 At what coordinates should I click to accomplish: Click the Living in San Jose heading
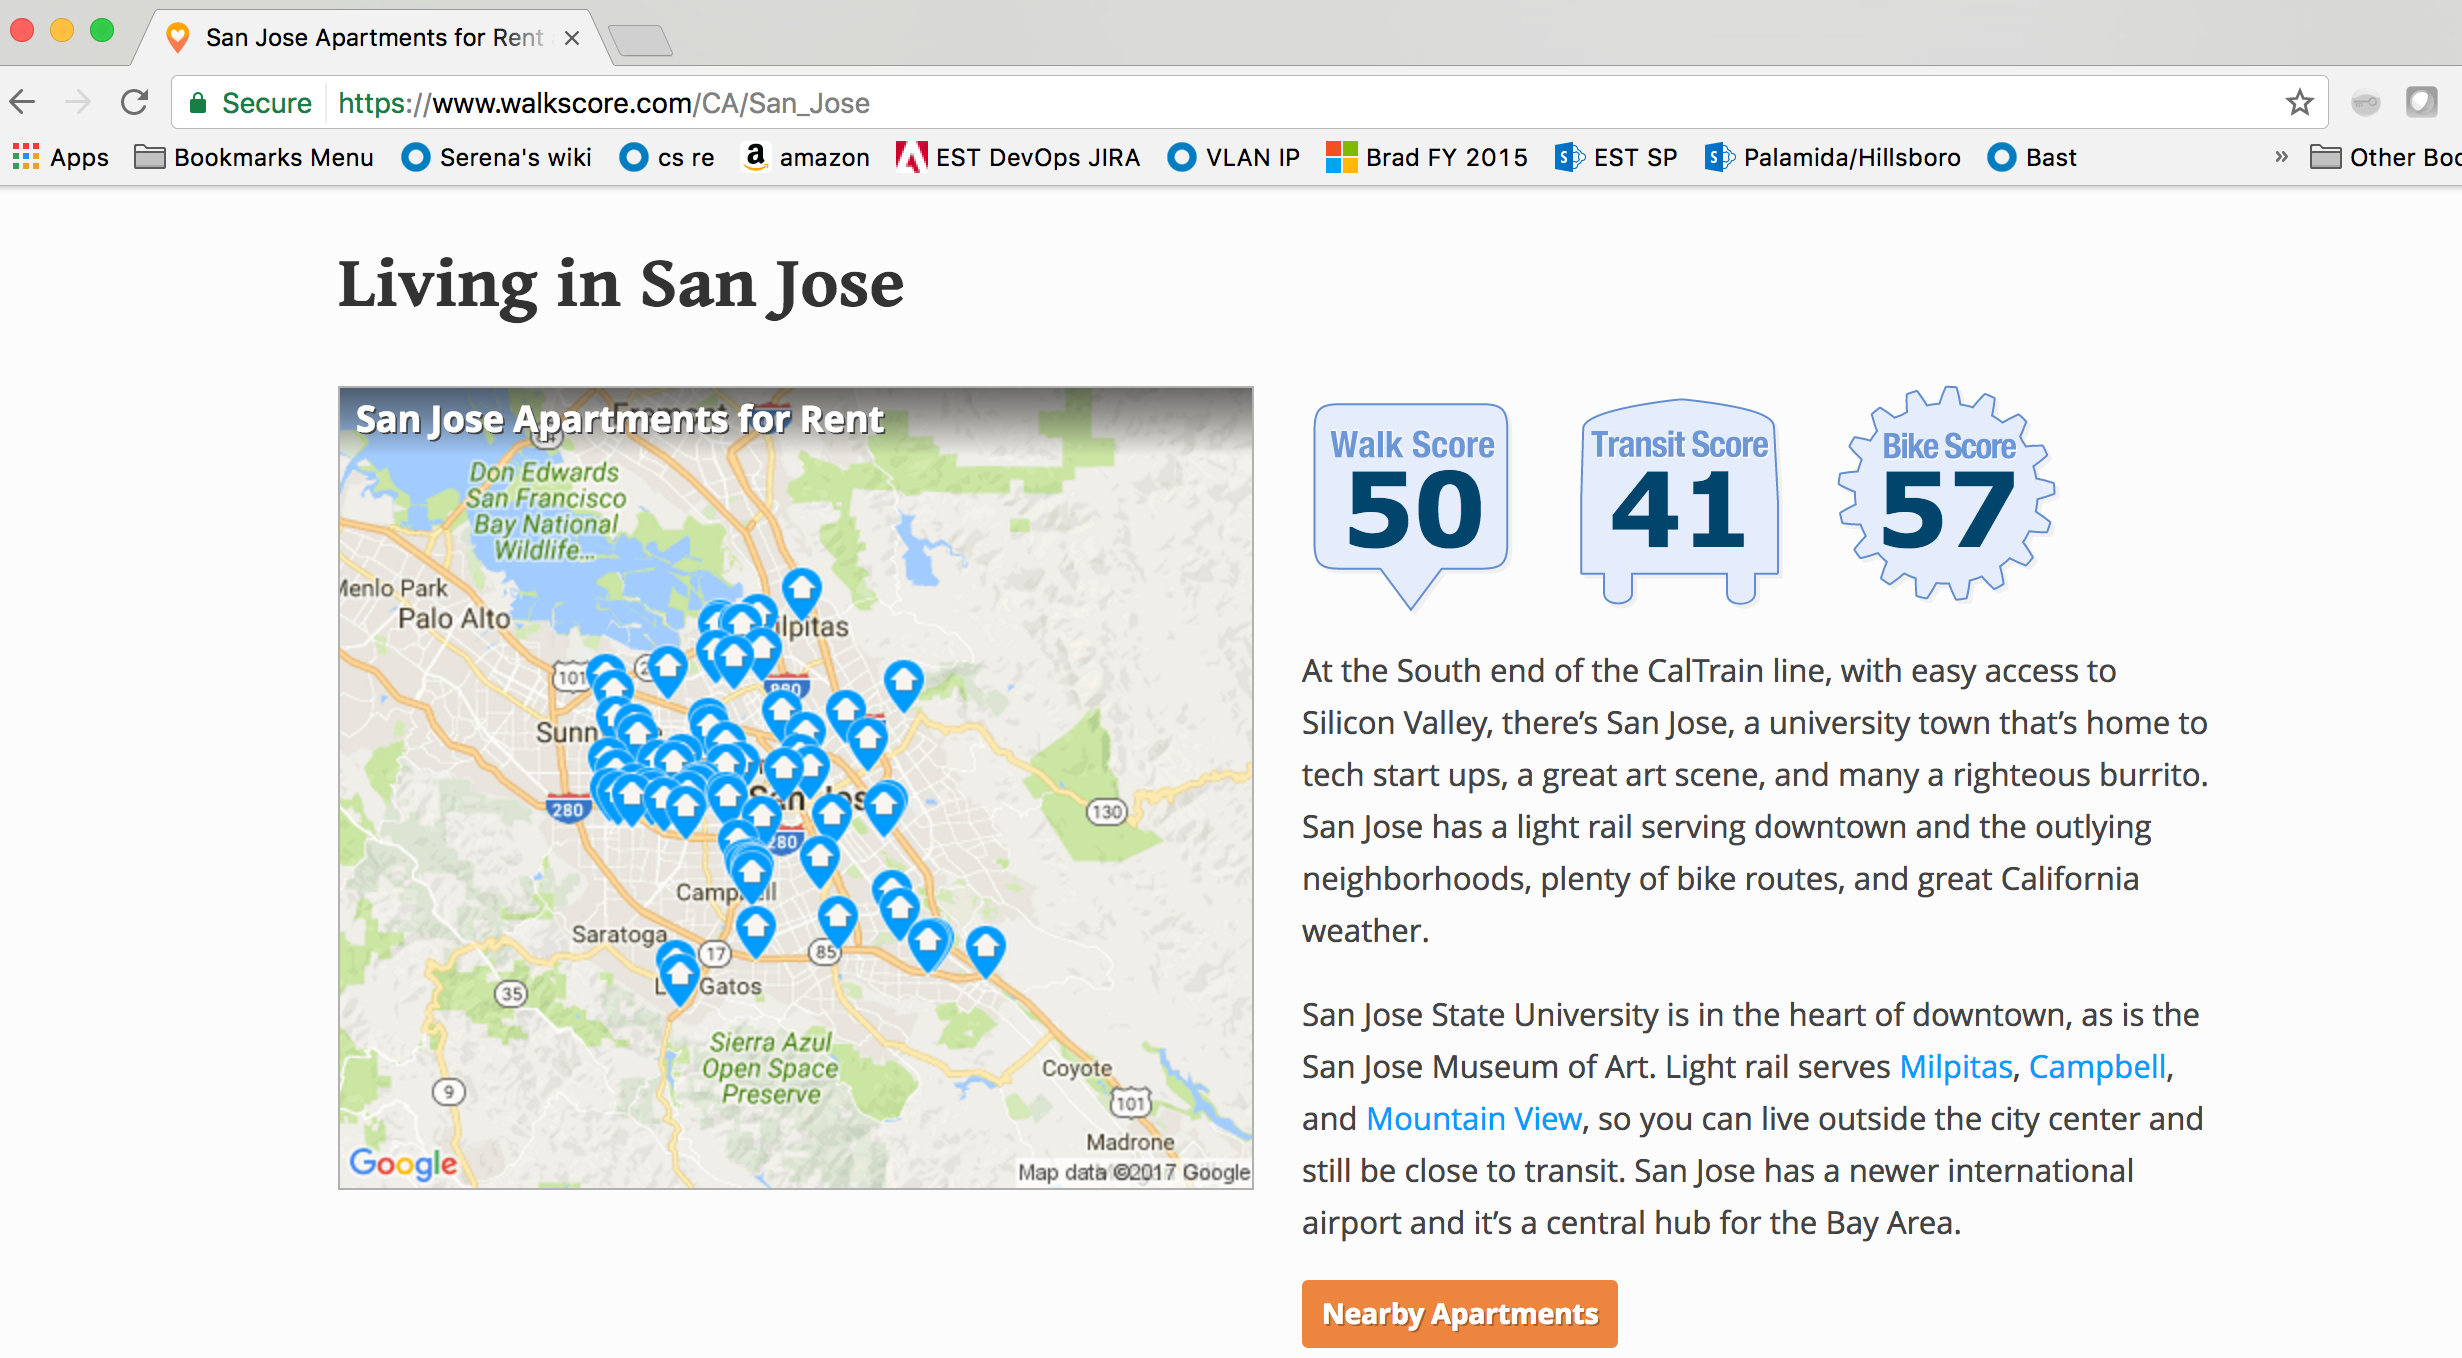click(x=621, y=285)
